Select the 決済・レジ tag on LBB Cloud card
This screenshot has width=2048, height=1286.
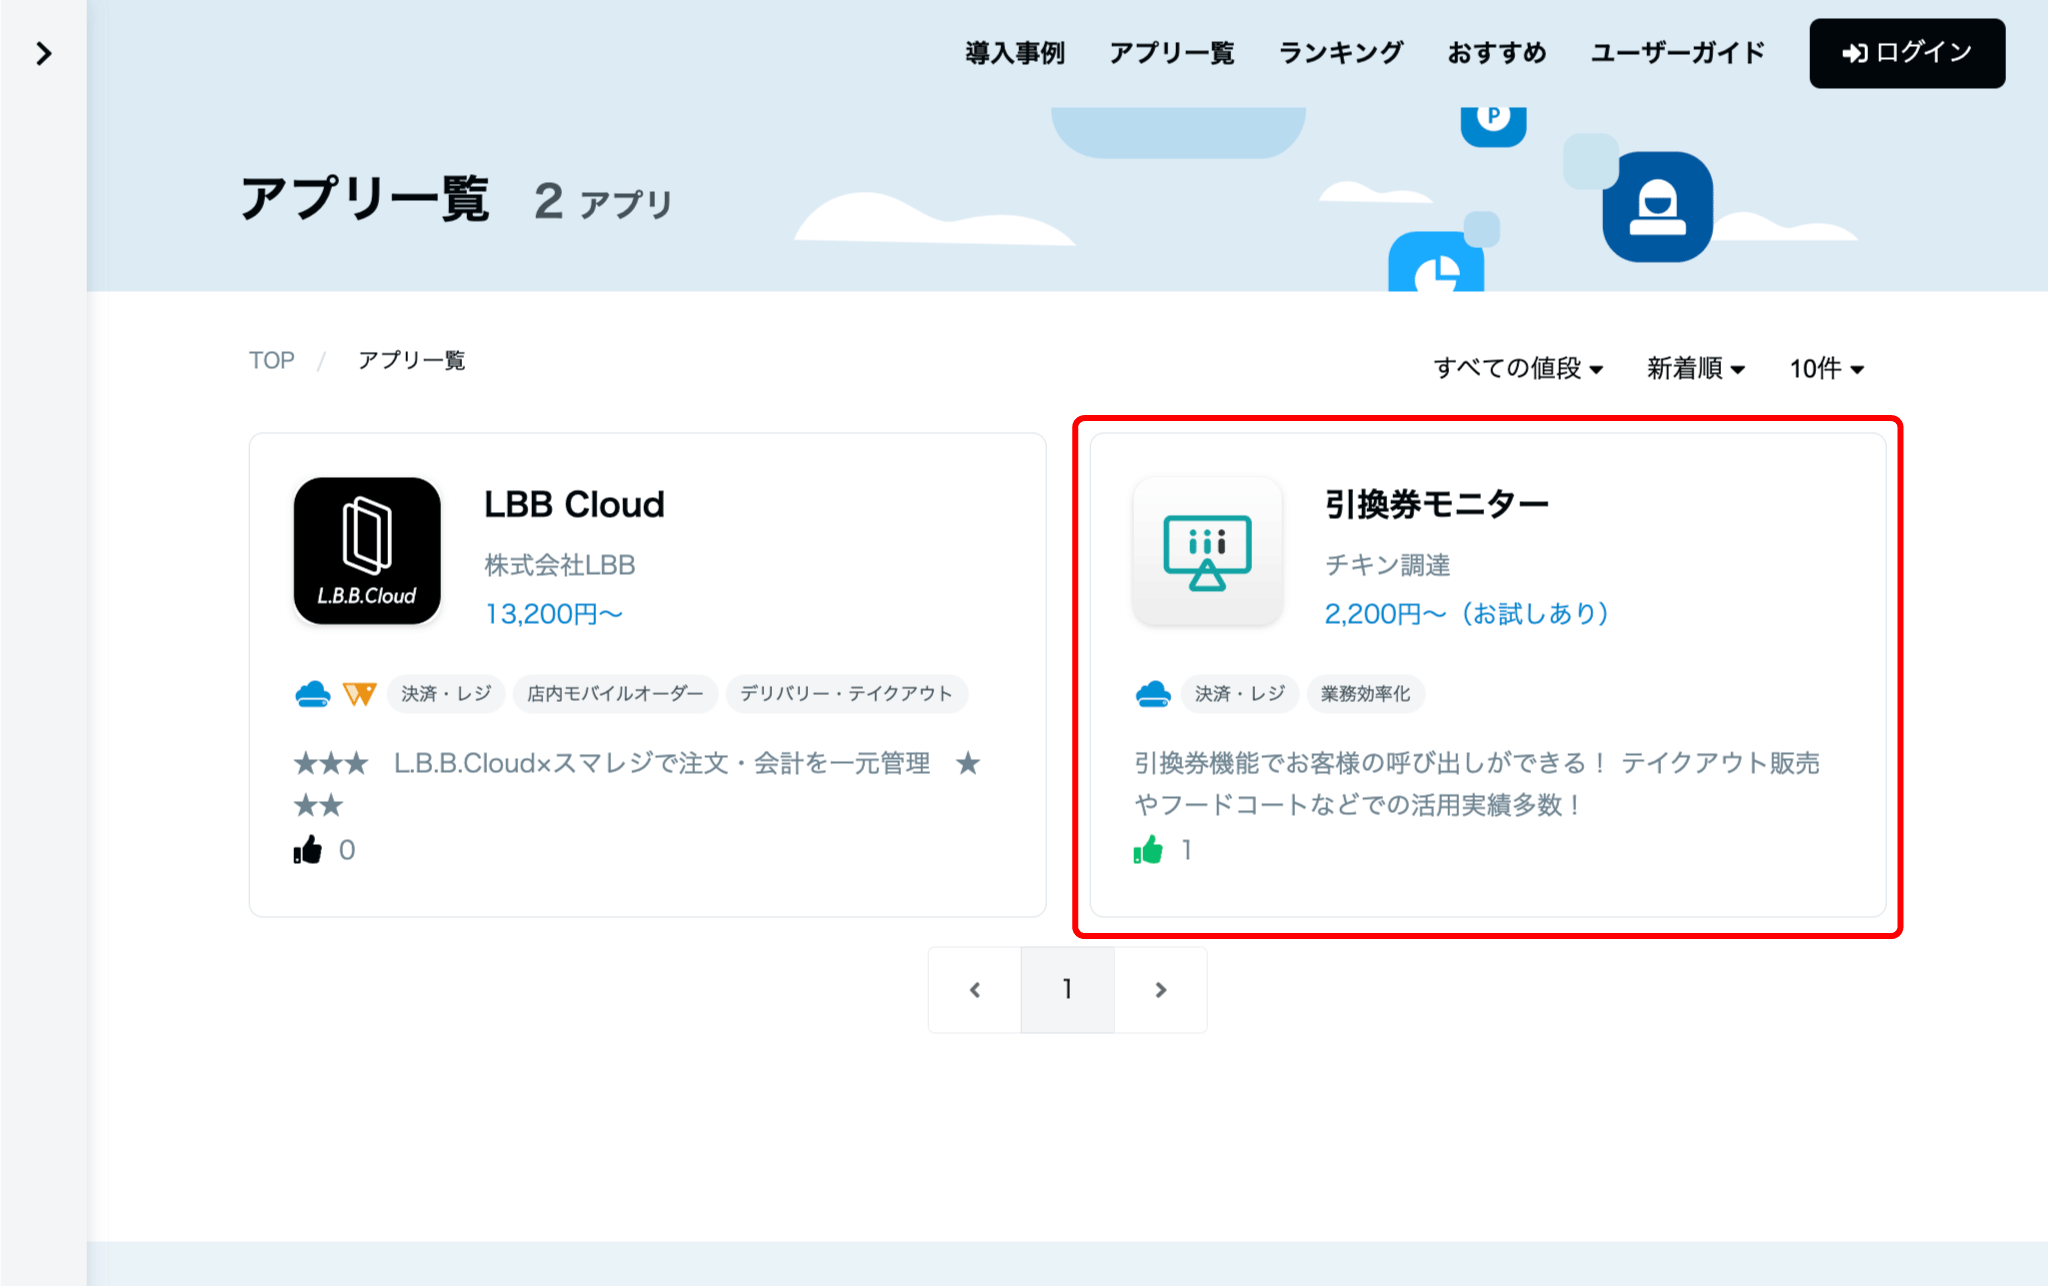pos(446,693)
